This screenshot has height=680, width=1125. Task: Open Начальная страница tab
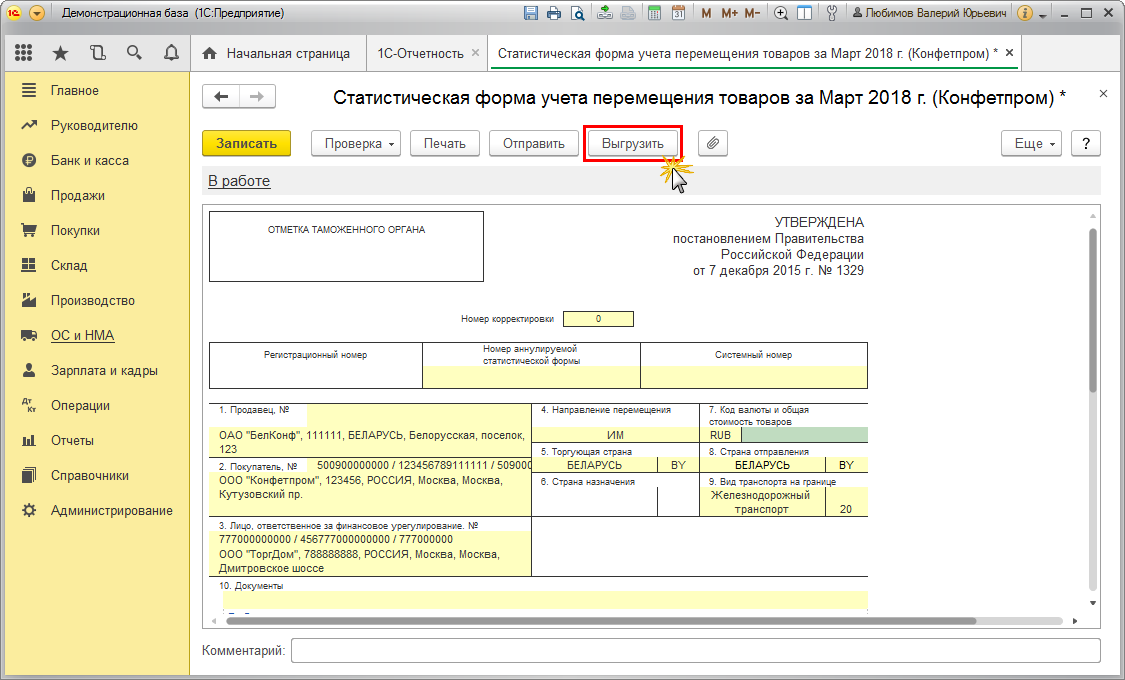(x=277, y=53)
